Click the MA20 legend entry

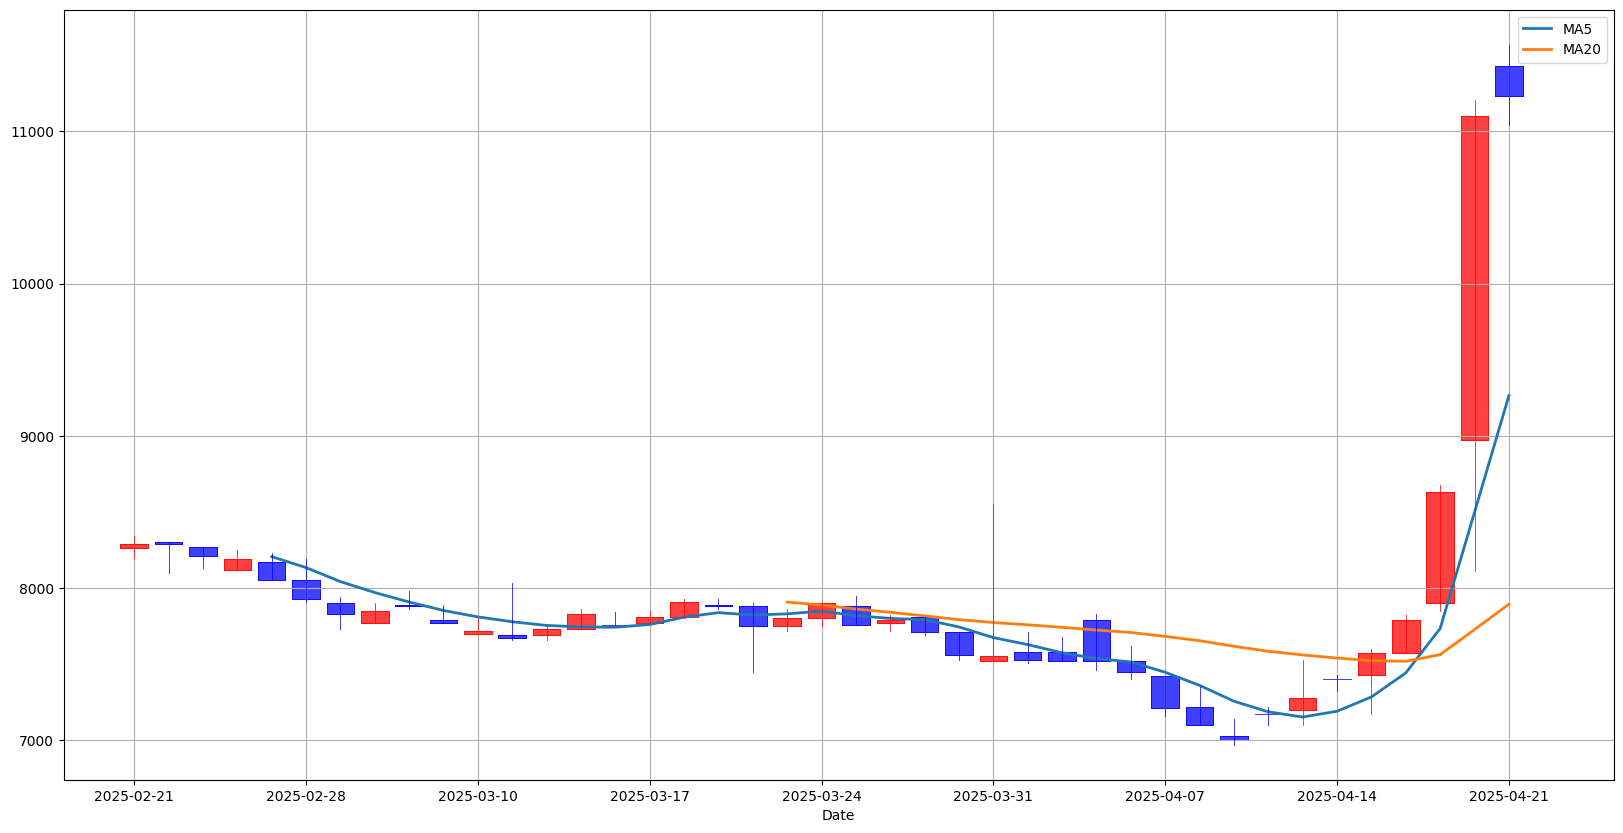[x=1562, y=49]
